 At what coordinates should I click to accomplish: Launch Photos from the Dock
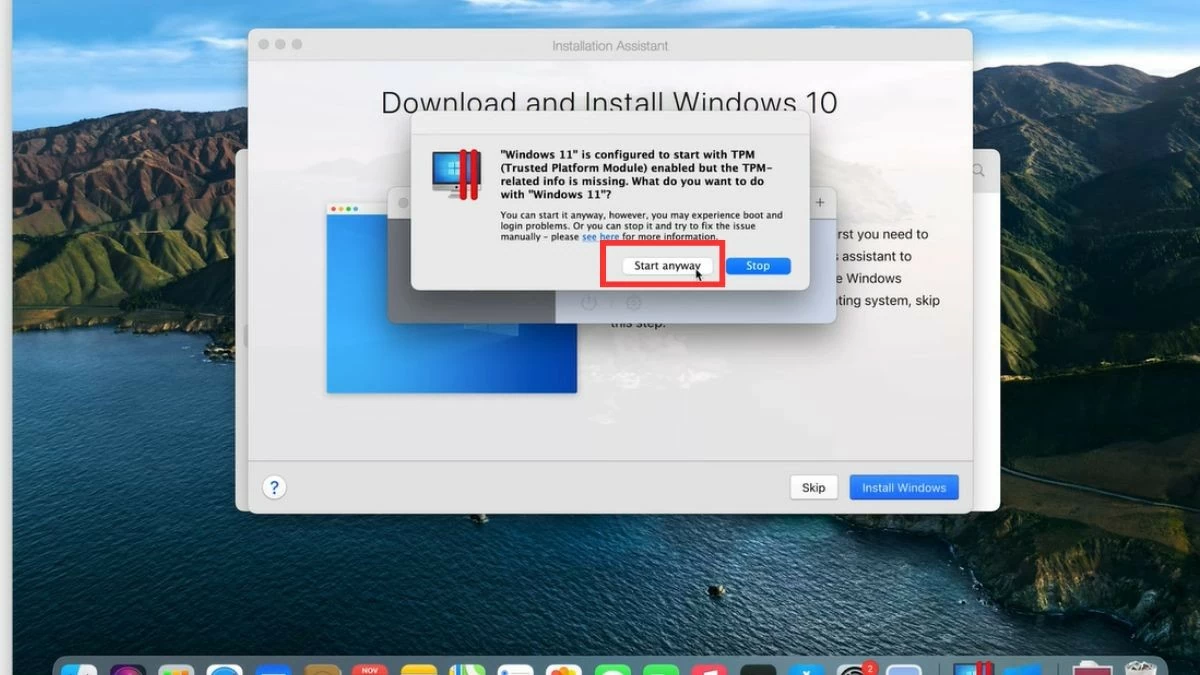[564, 669]
